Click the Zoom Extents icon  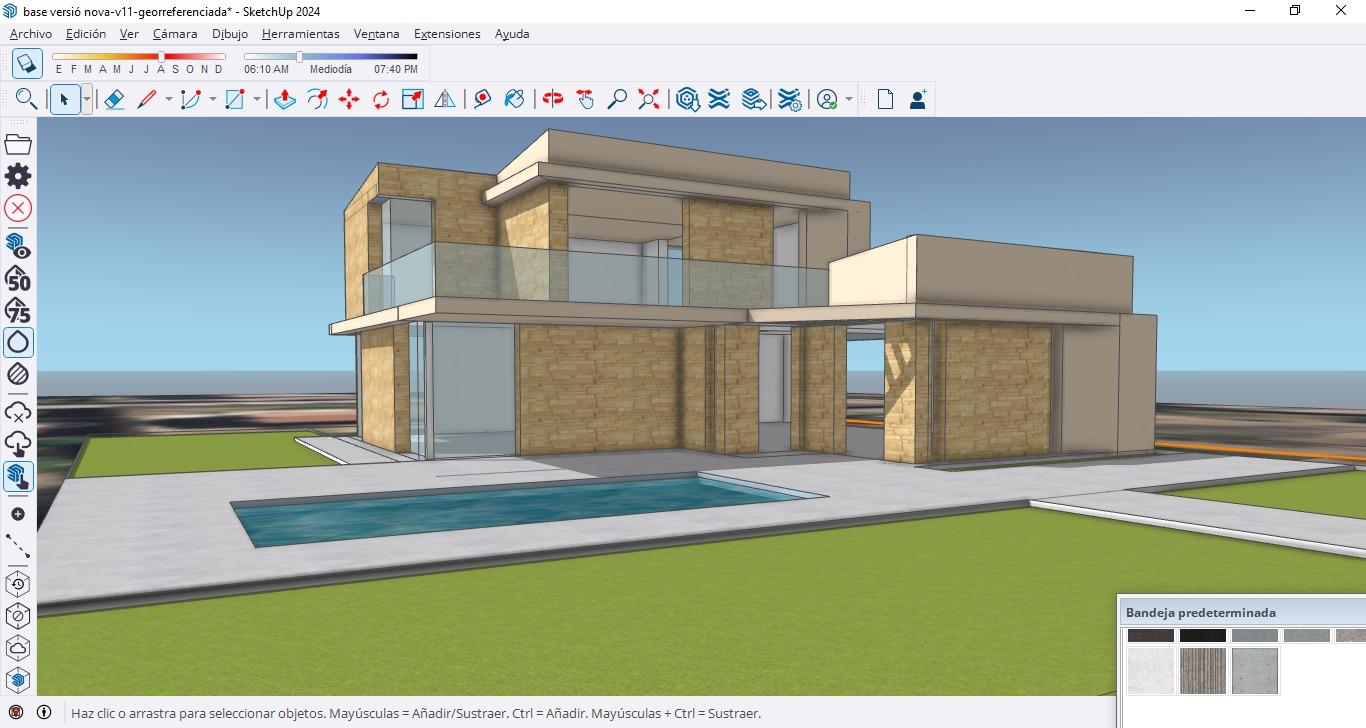click(650, 99)
